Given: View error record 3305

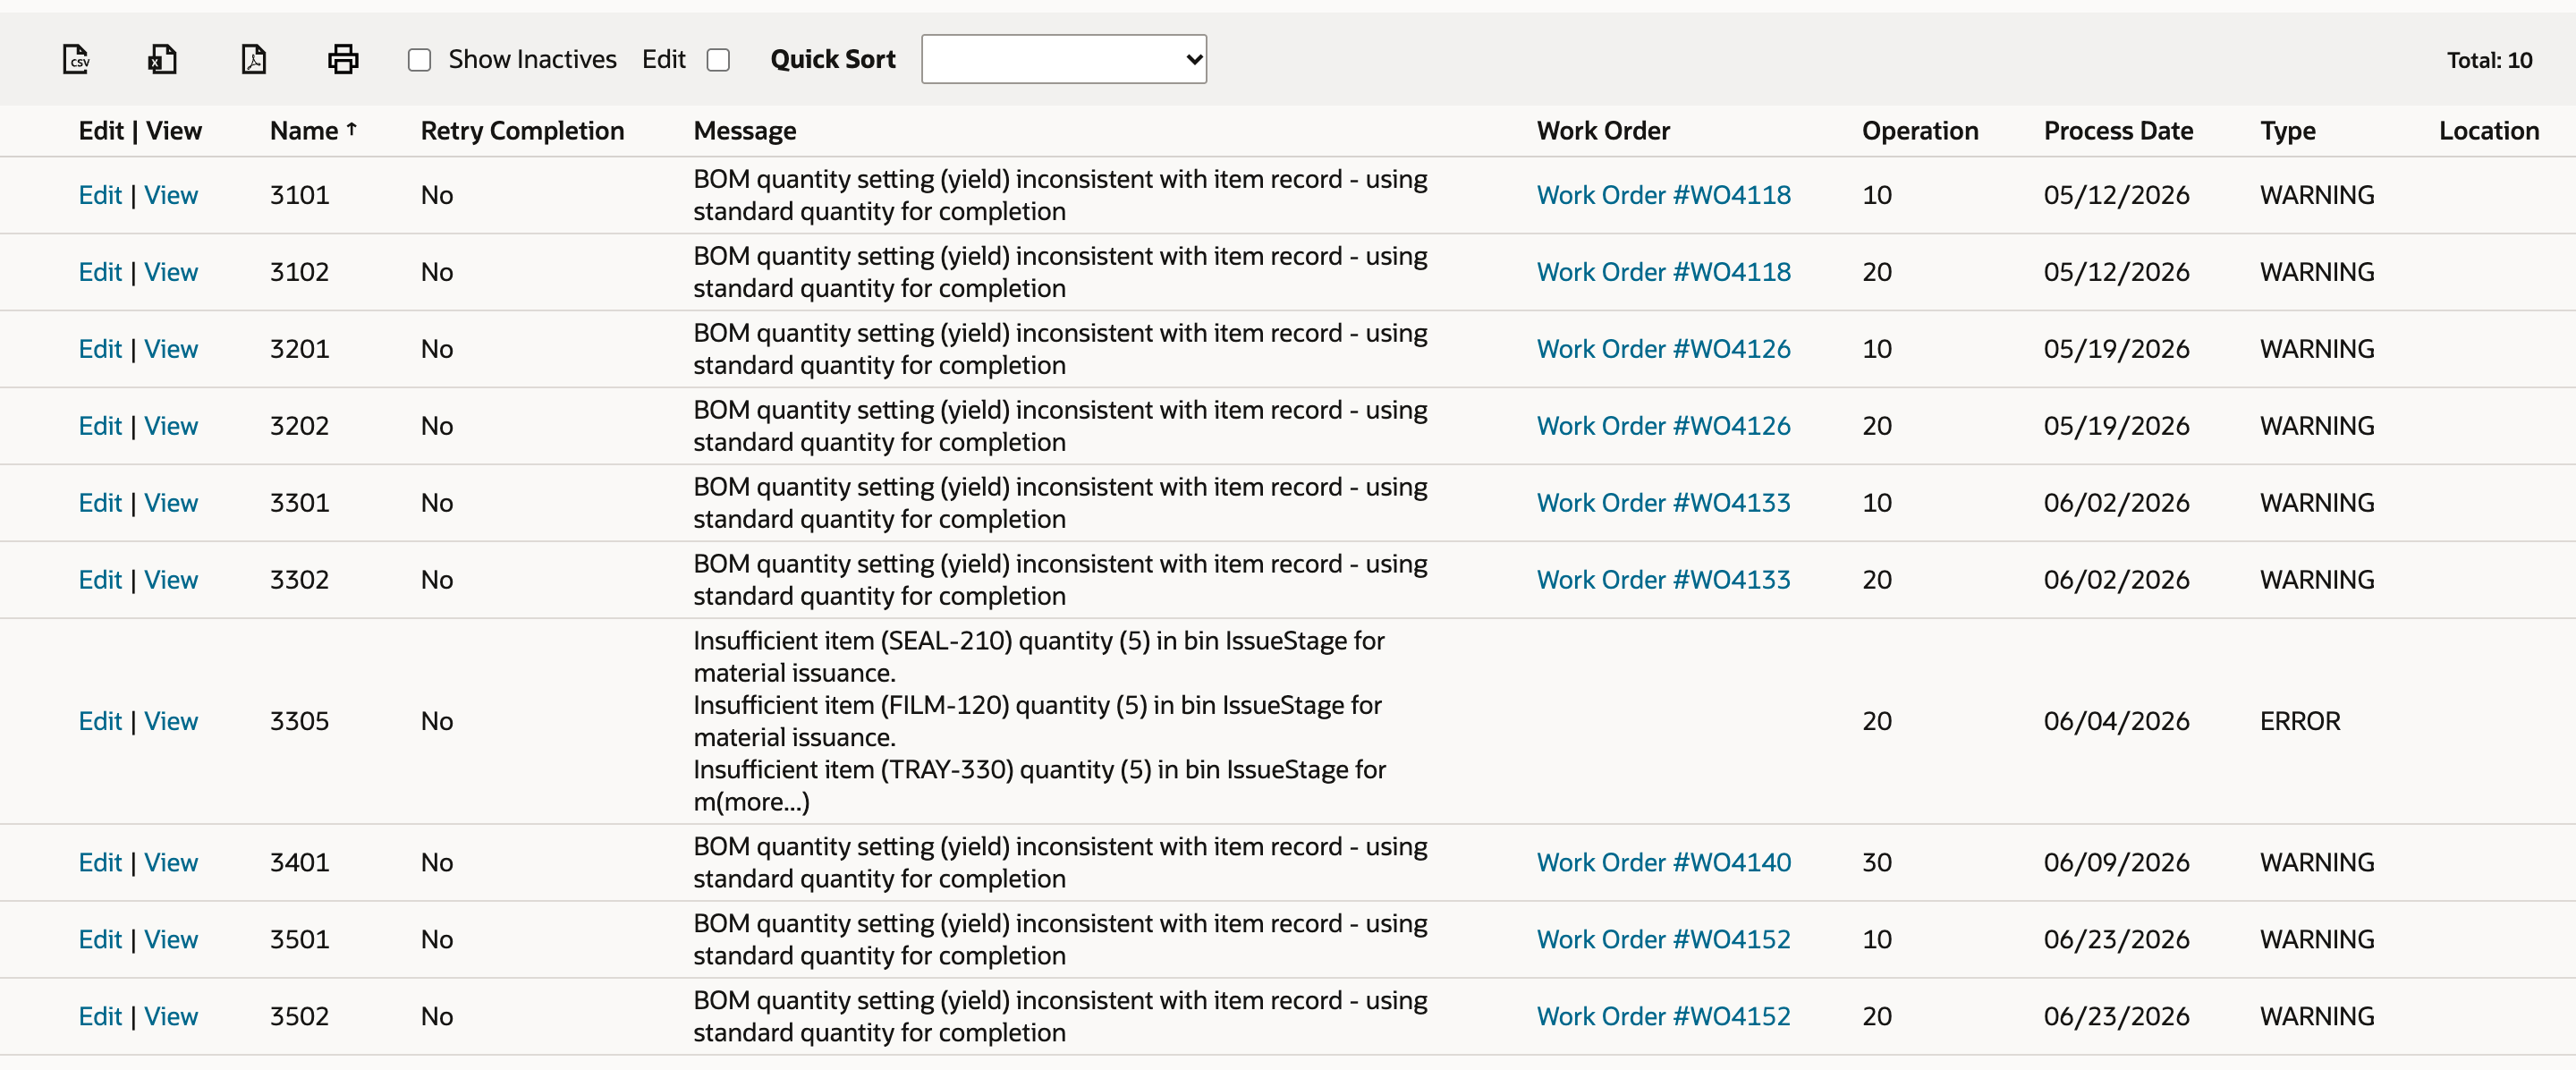Looking at the screenshot, I should point(171,721).
